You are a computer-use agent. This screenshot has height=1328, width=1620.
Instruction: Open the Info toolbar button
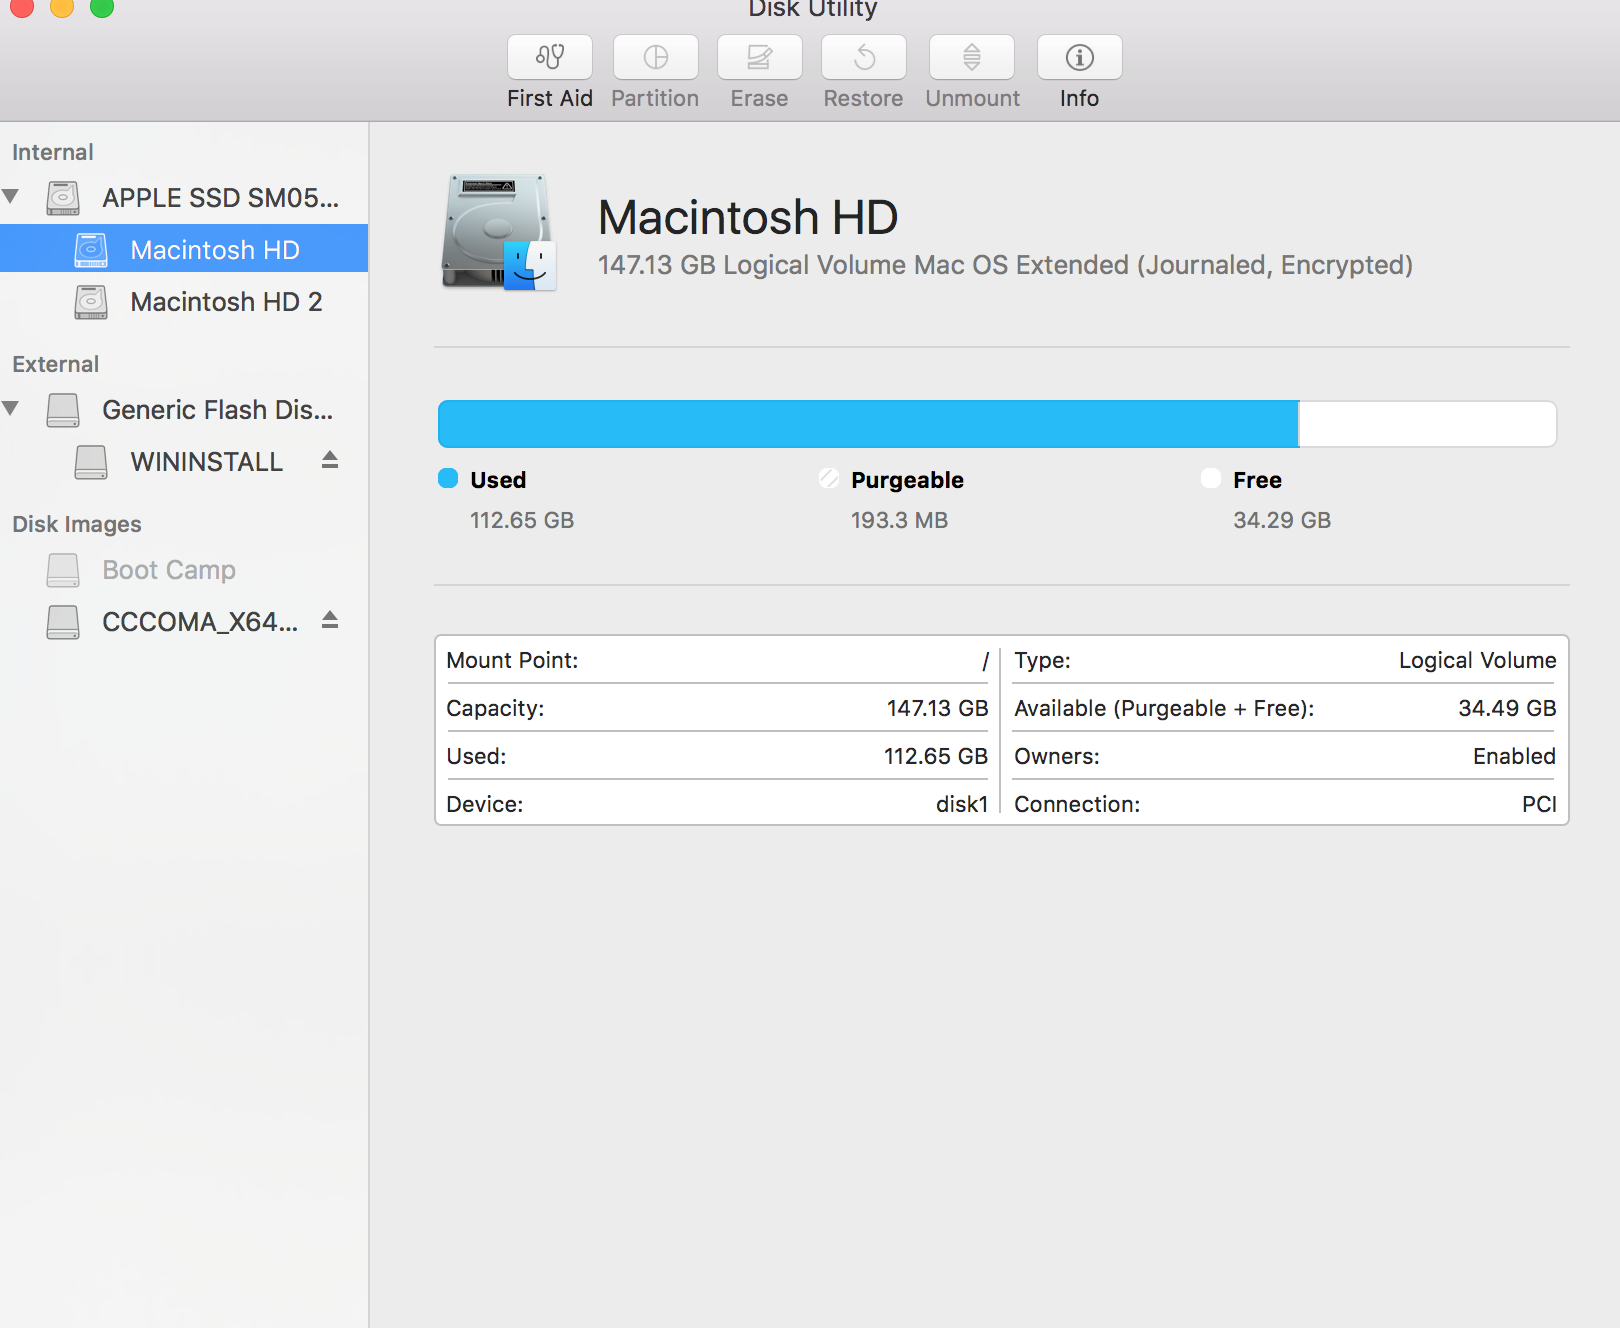(1080, 57)
